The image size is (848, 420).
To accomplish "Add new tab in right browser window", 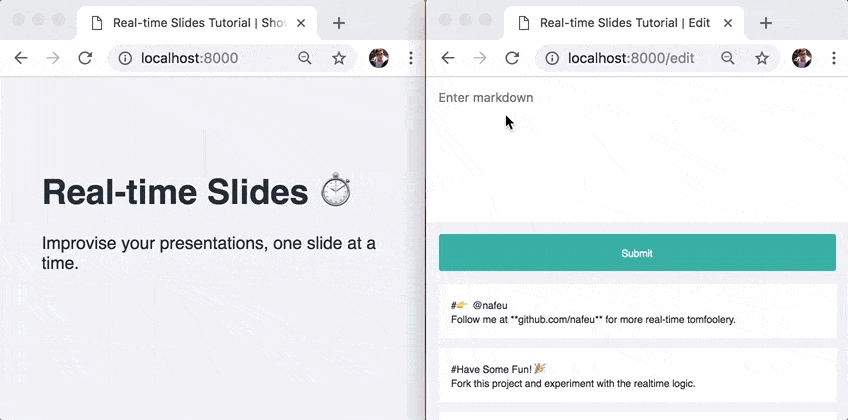I will 765,23.
